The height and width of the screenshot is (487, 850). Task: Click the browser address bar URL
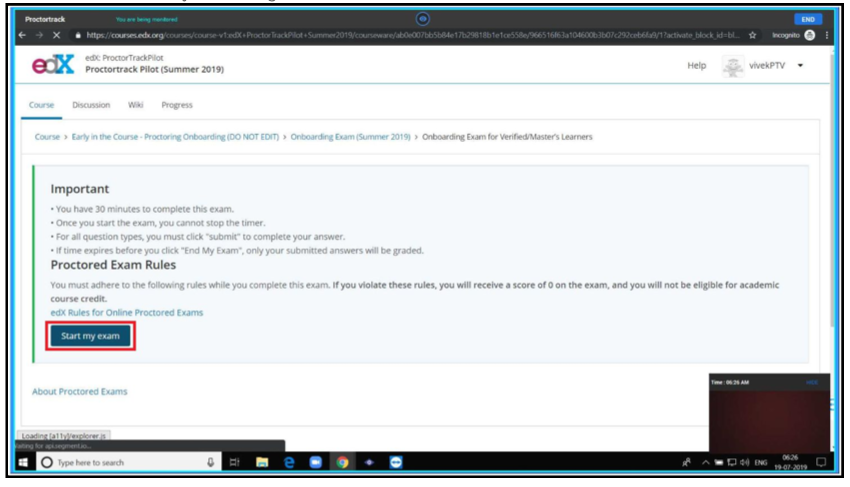(412, 35)
